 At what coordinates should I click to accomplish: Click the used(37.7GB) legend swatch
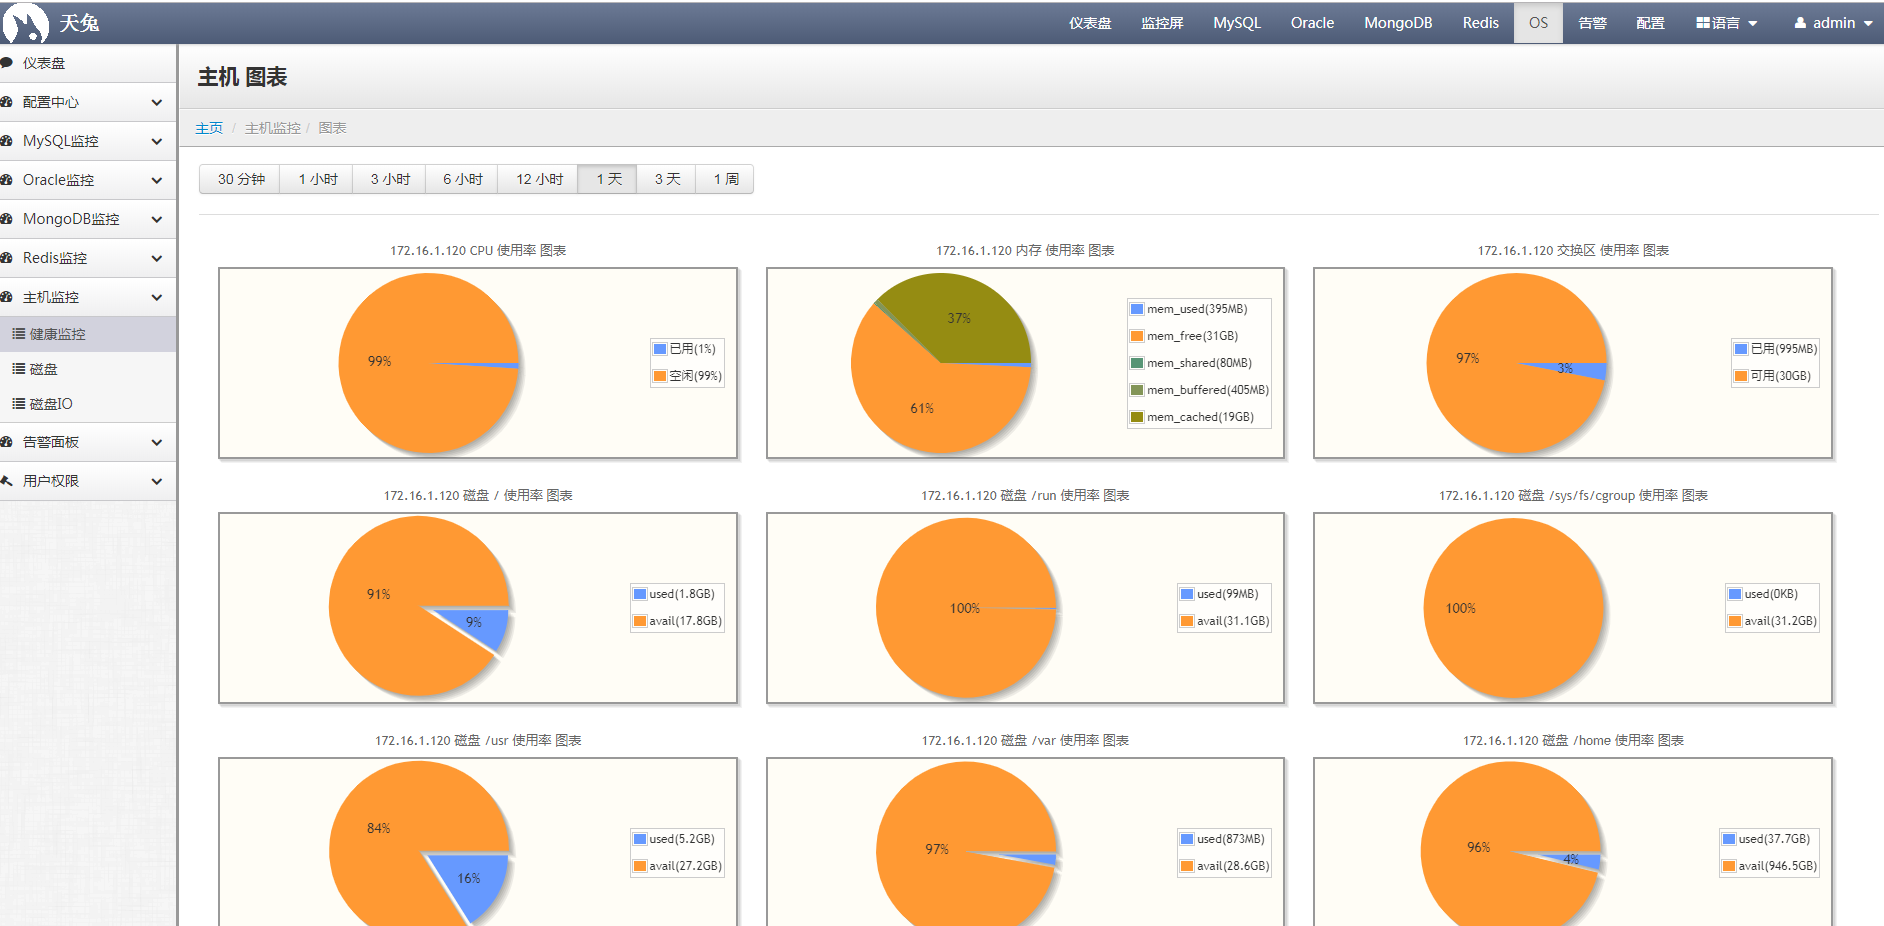click(1729, 839)
